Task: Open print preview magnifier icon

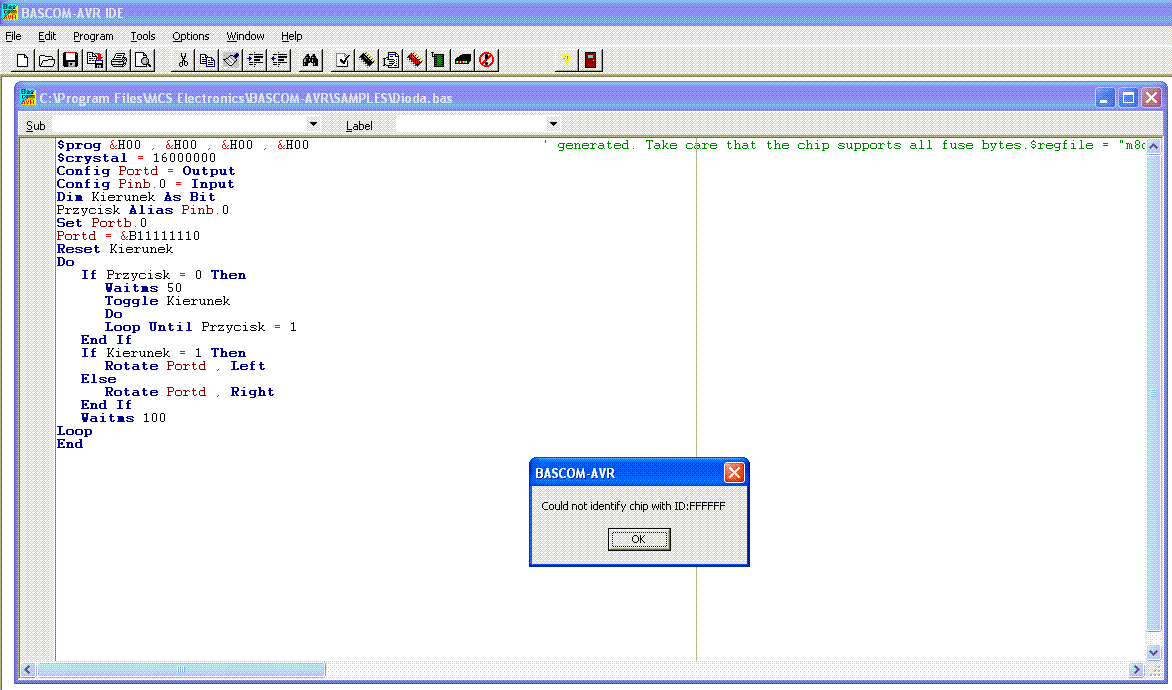Action: [x=143, y=60]
